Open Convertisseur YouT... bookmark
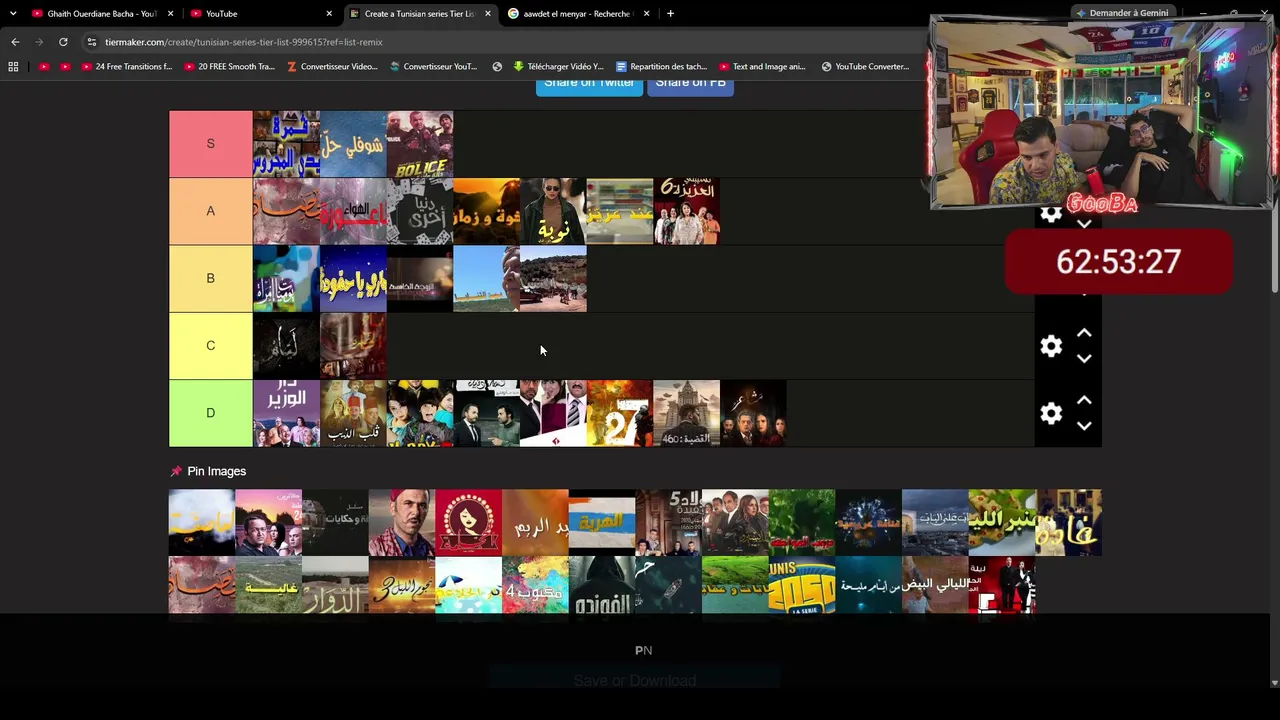The height and width of the screenshot is (720, 1280). coord(434,67)
